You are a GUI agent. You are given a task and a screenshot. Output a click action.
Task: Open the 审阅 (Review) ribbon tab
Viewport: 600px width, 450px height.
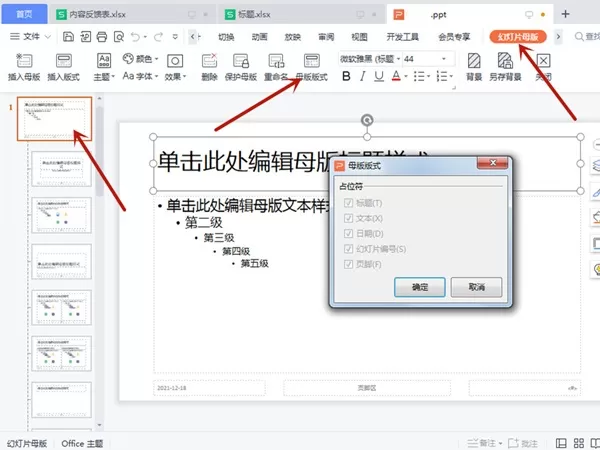(326, 37)
